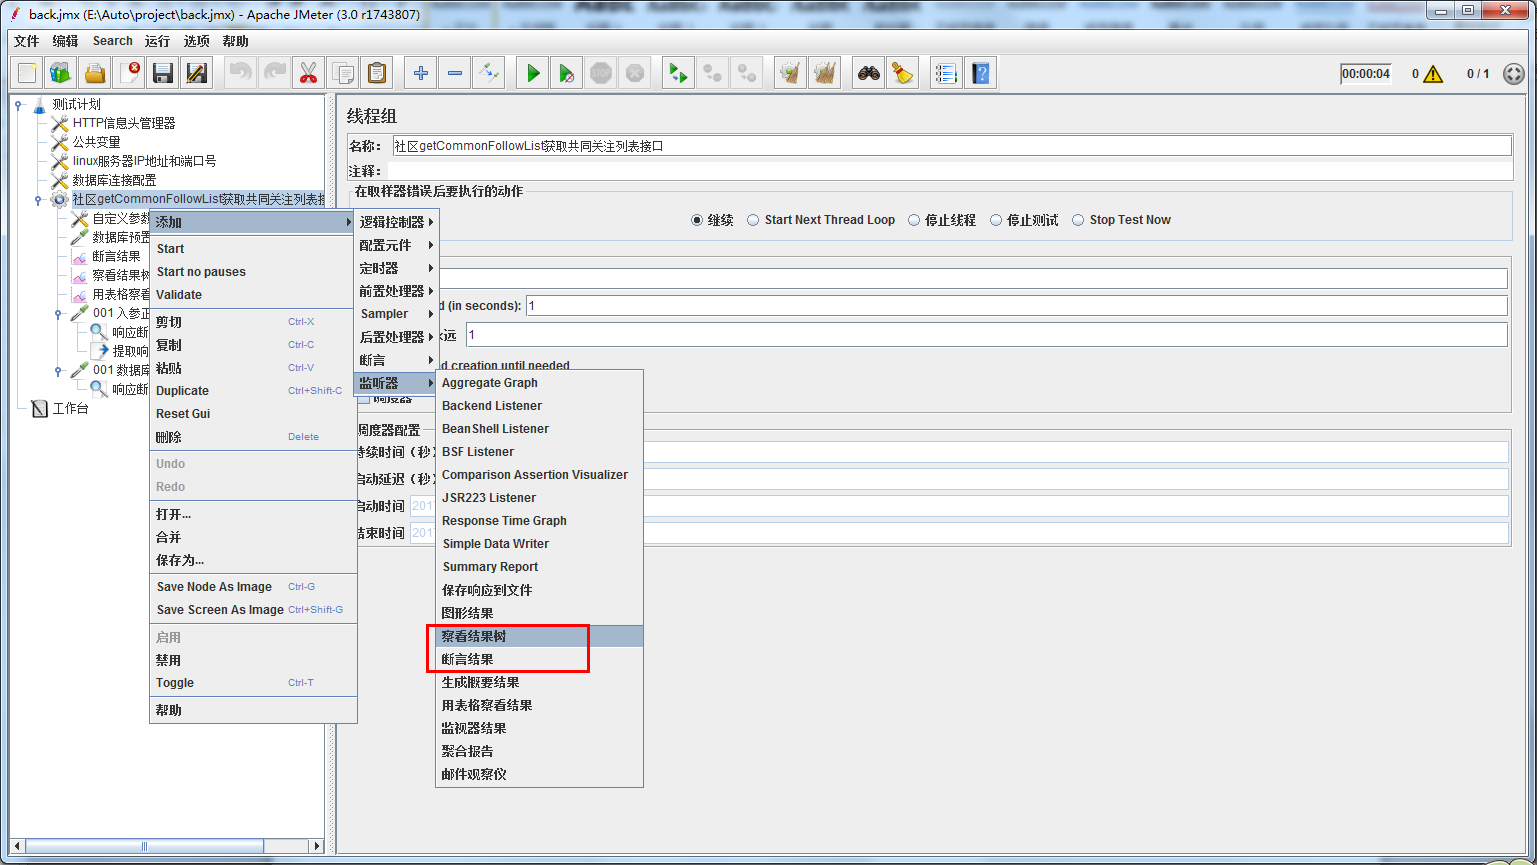1537x865 pixels.
Task: Click the 名称 name input field
Action: (x=951, y=146)
